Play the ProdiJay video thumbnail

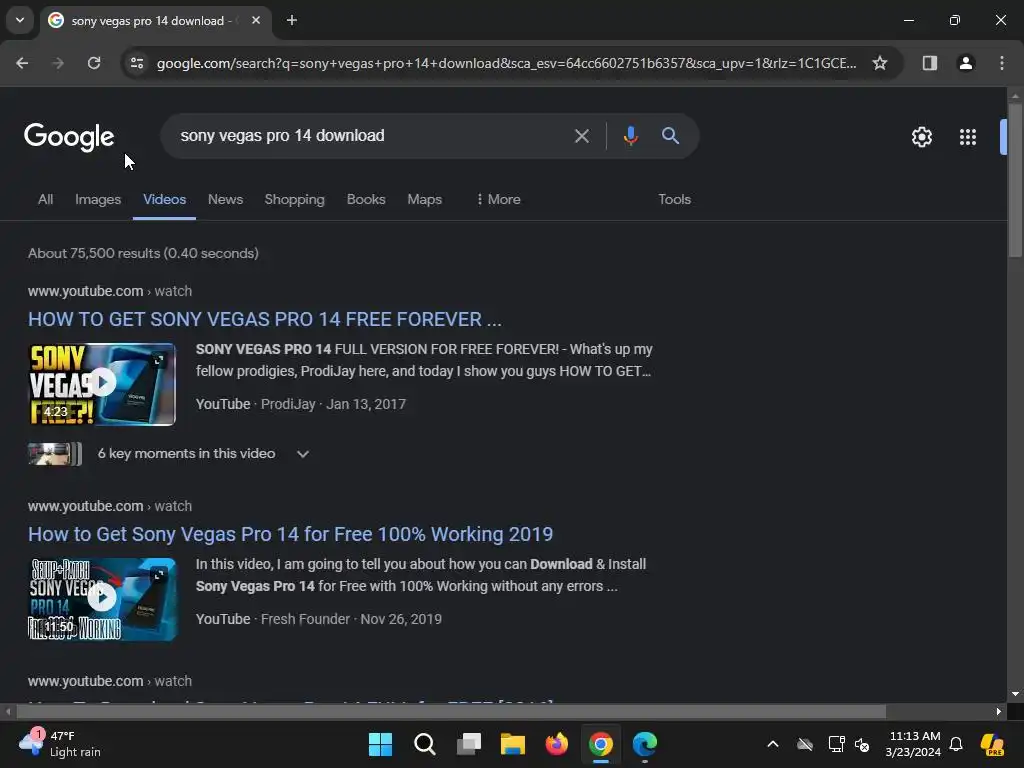(x=102, y=384)
